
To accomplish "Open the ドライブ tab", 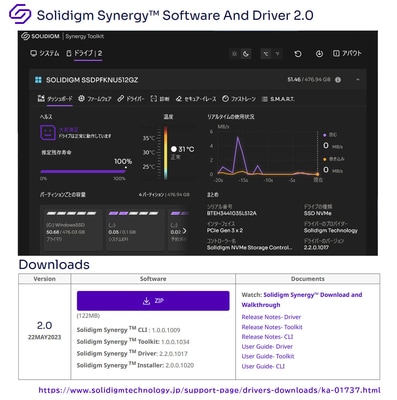I will [84, 53].
